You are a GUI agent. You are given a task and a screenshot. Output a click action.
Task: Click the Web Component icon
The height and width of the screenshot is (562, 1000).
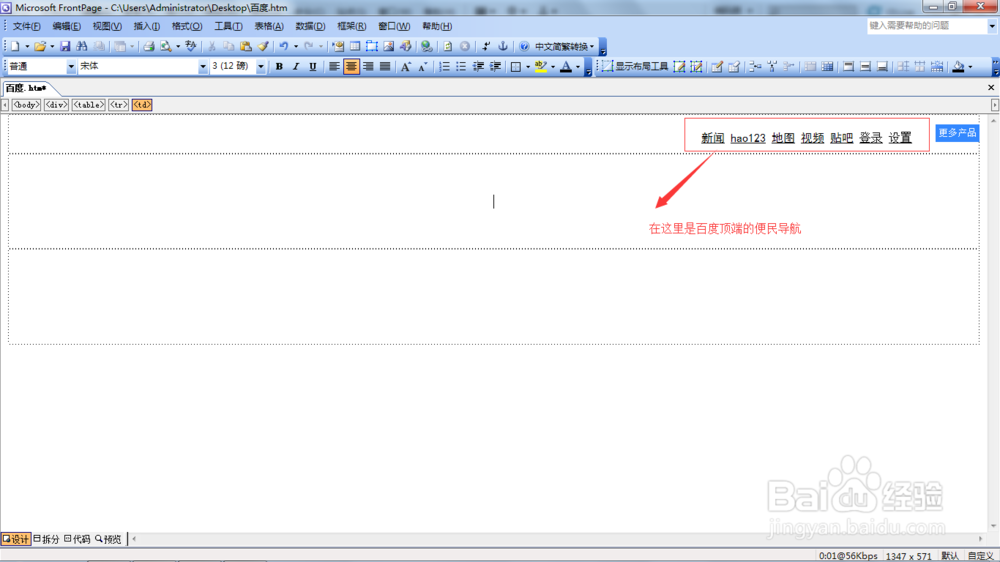tap(338, 47)
